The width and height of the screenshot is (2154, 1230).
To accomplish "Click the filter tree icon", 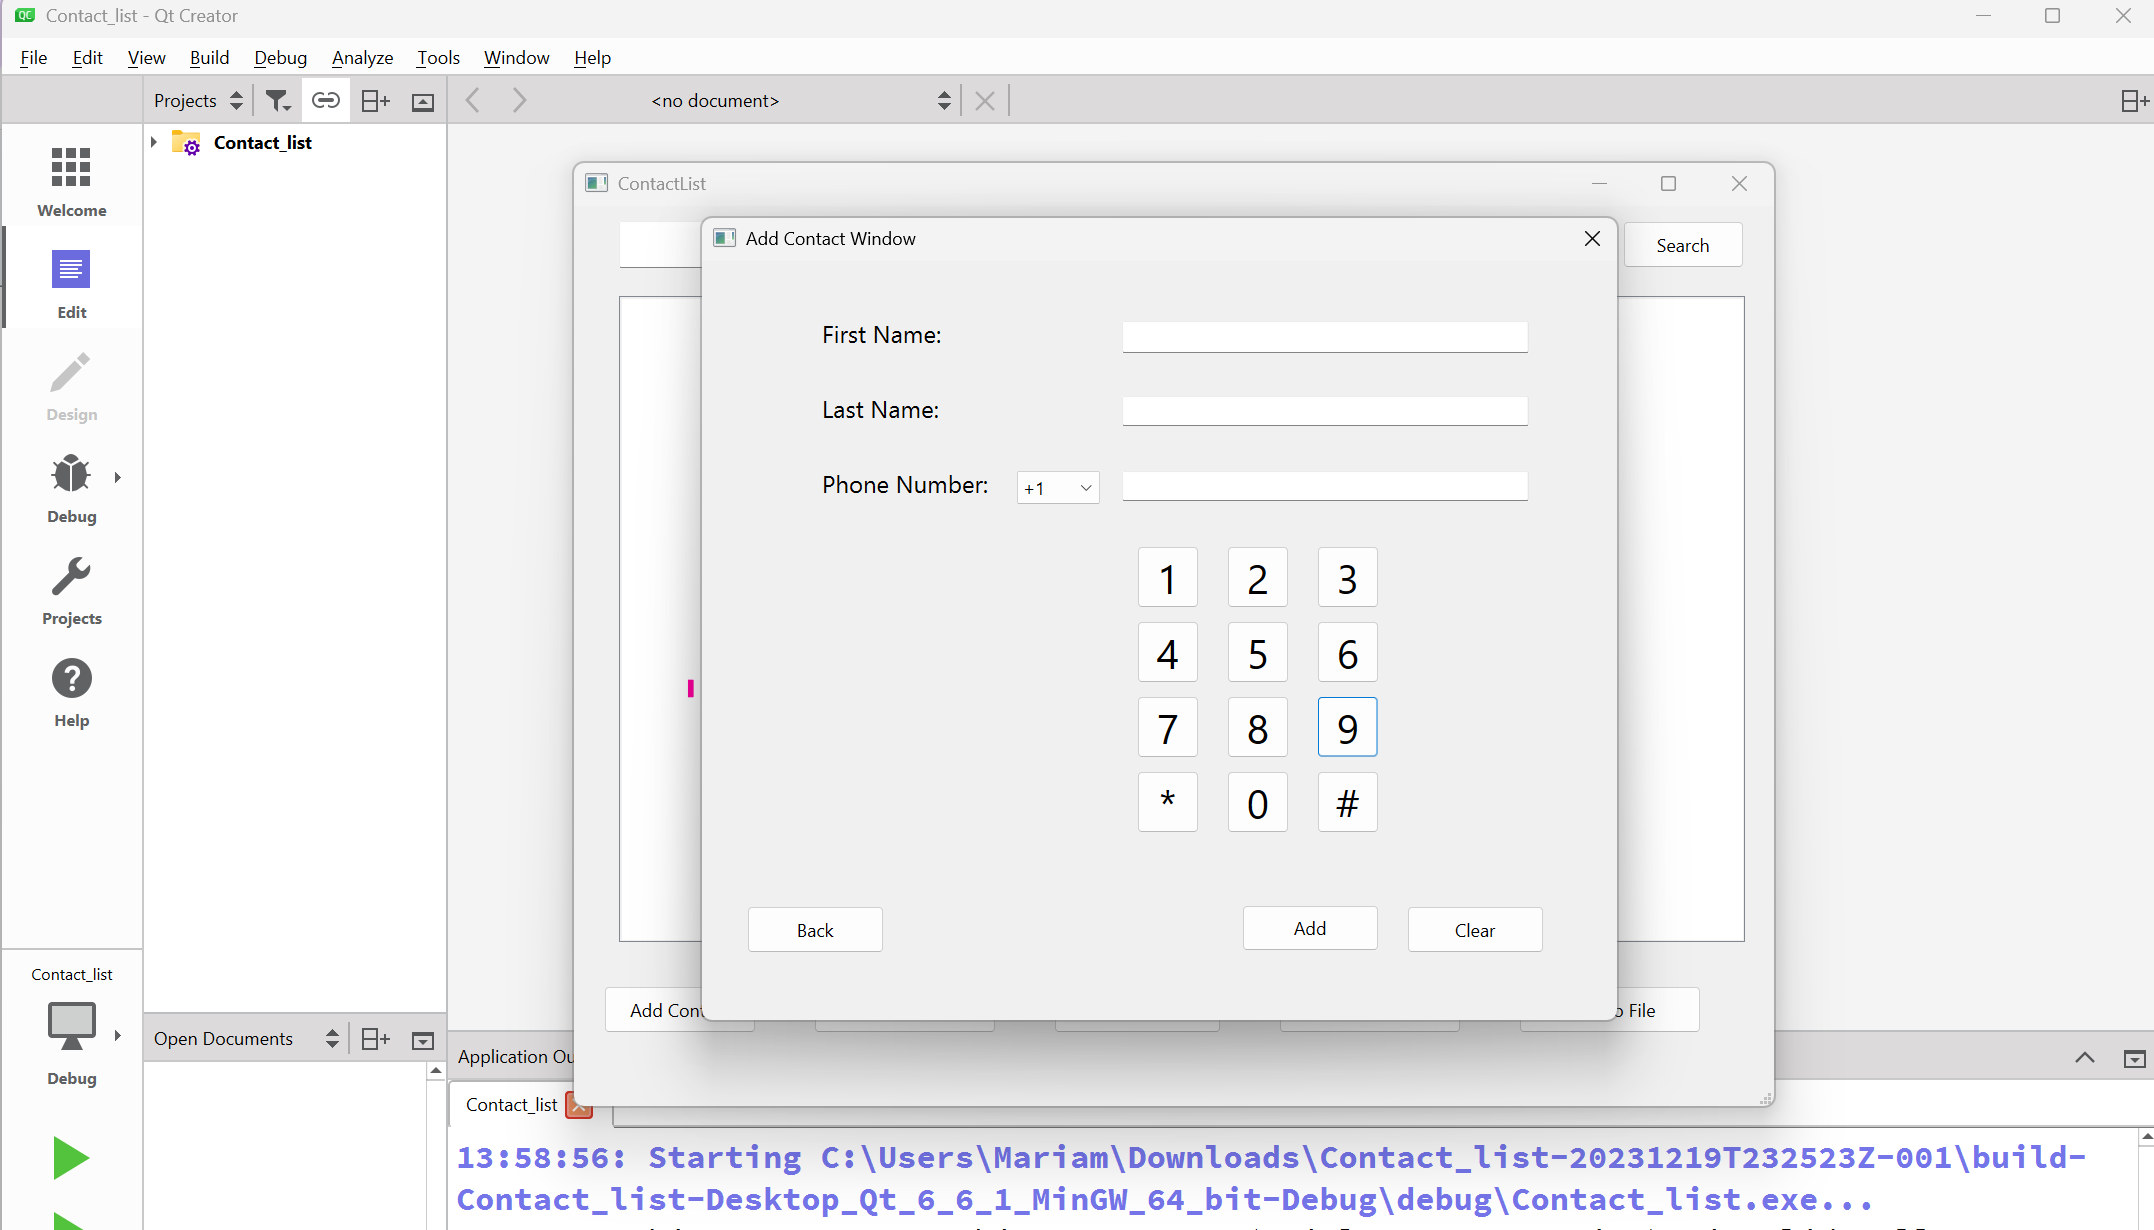I will click(x=277, y=100).
